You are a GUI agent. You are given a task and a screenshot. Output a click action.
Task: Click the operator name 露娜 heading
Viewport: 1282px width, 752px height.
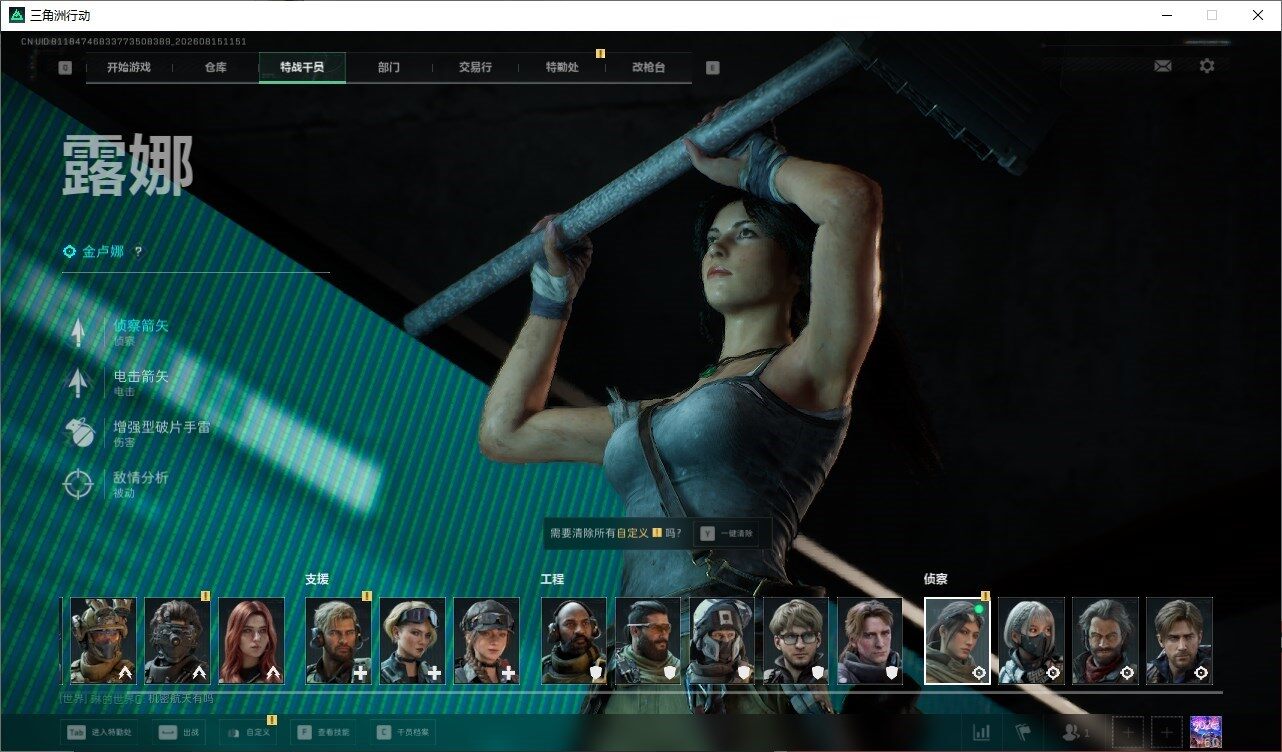pos(127,165)
